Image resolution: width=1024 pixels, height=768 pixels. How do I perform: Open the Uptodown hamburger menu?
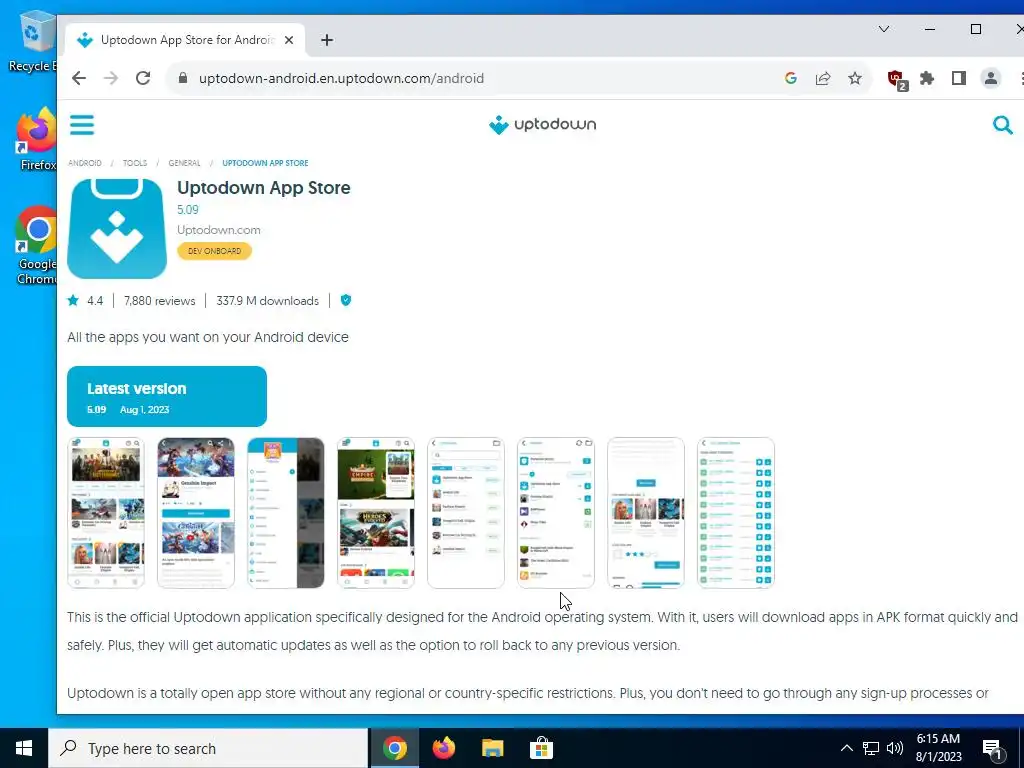tap(82, 124)
